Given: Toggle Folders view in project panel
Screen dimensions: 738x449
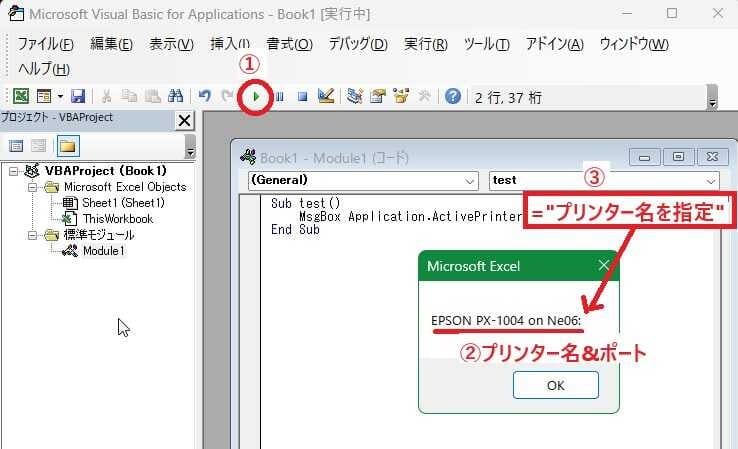Looking at the screenshot, I should coord(67,146).
